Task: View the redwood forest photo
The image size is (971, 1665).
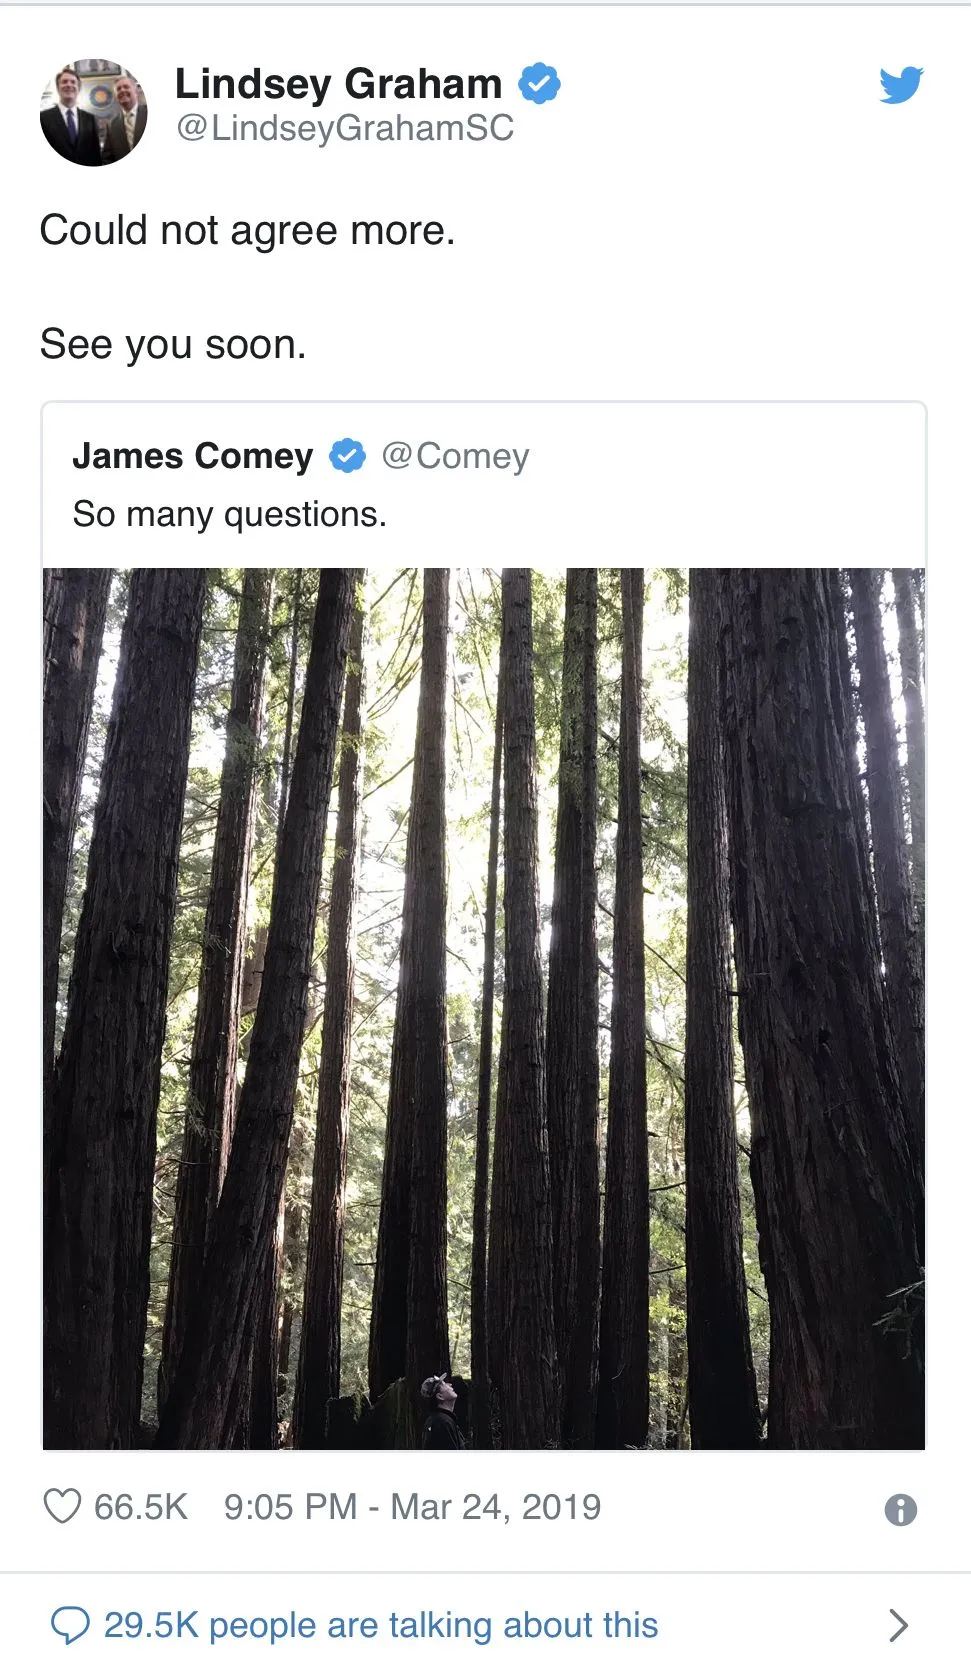Action: 484,1000
